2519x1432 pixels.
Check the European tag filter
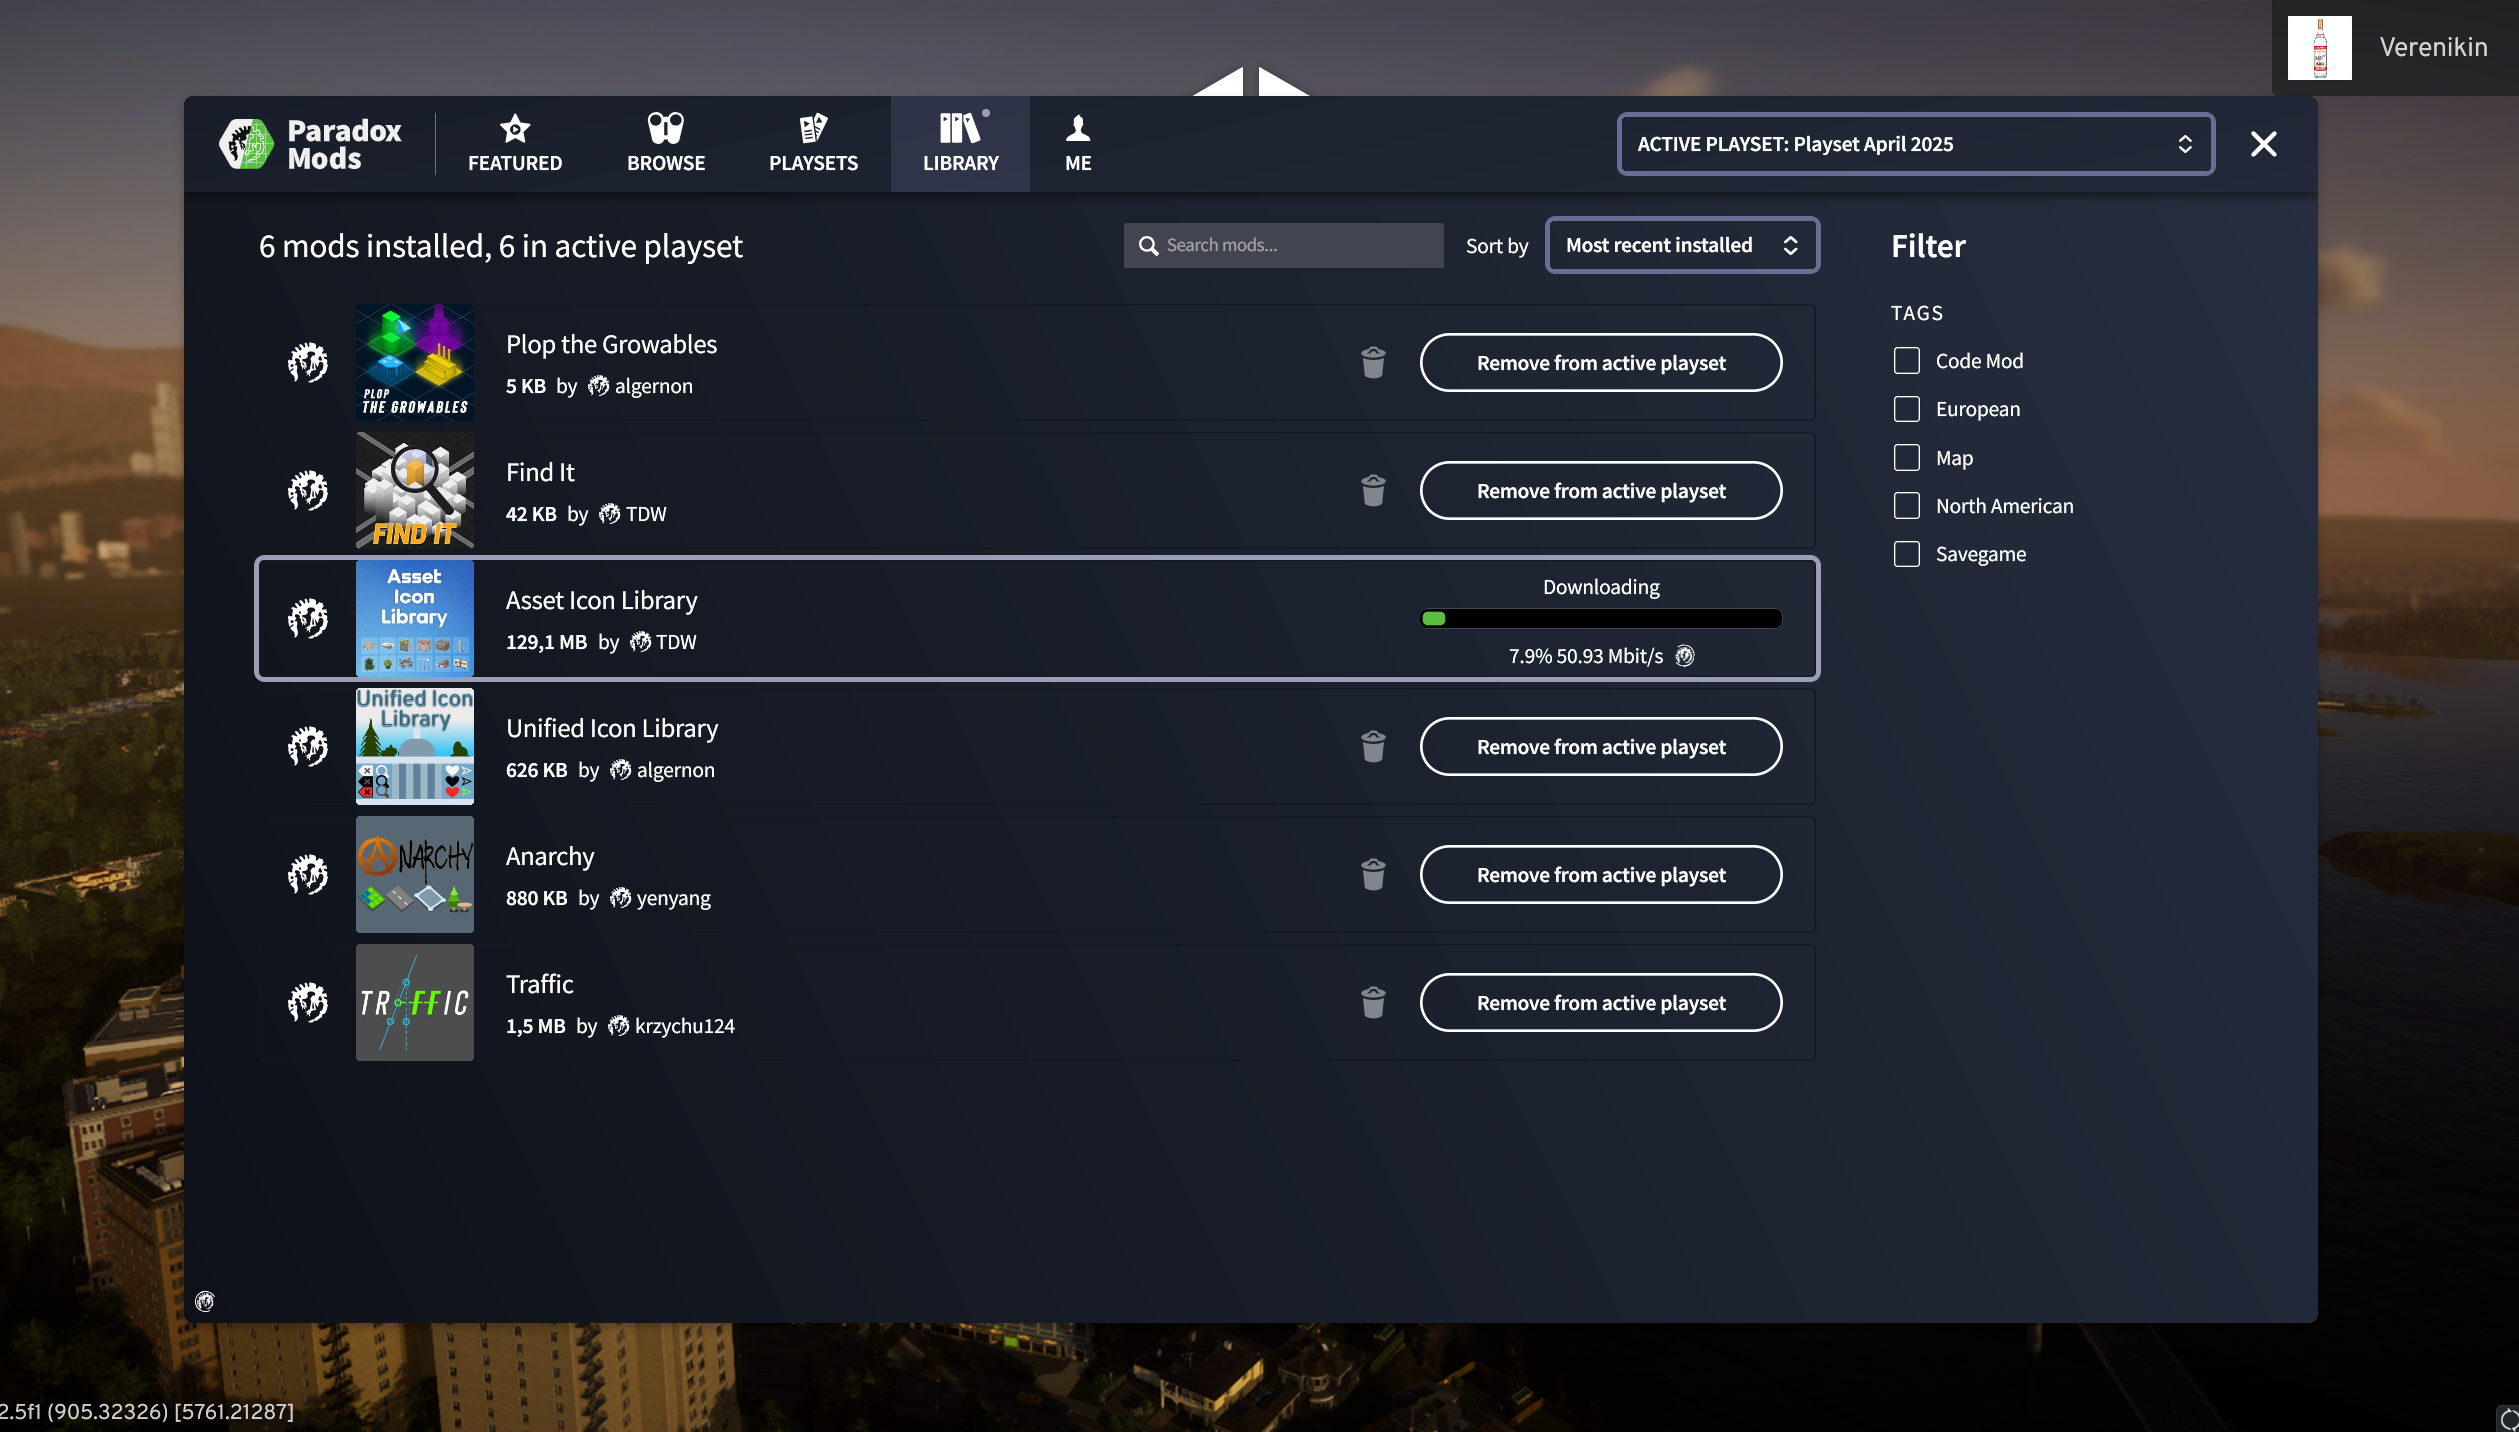pyautogui.click(x=1906, y=409)
